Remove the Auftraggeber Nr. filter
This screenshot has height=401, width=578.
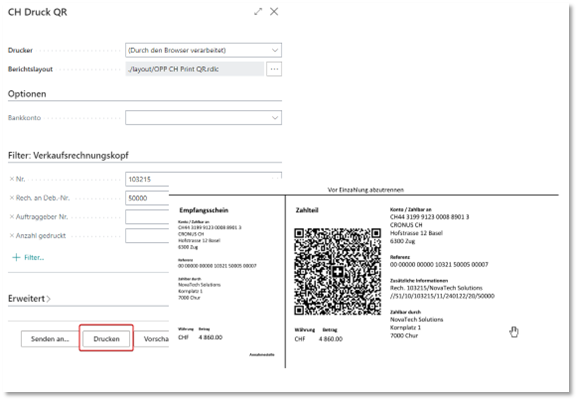pos(12,217)
